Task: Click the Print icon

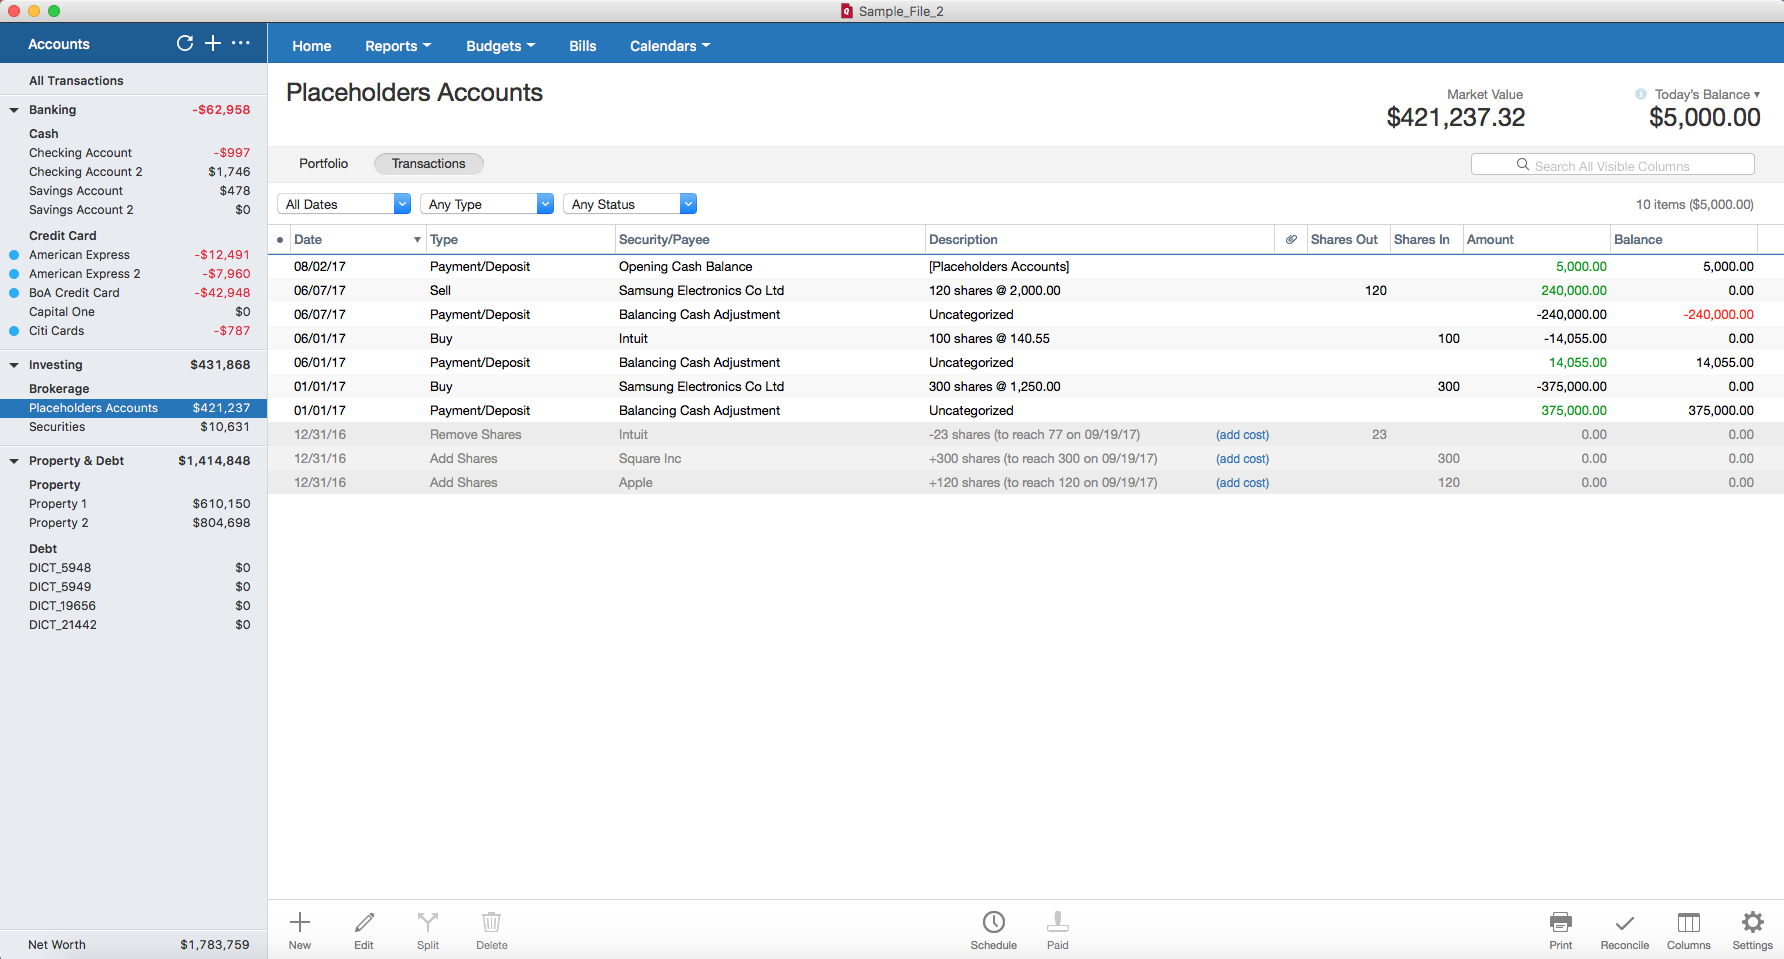Action: pyautogui.click(x=1560, y=923)
